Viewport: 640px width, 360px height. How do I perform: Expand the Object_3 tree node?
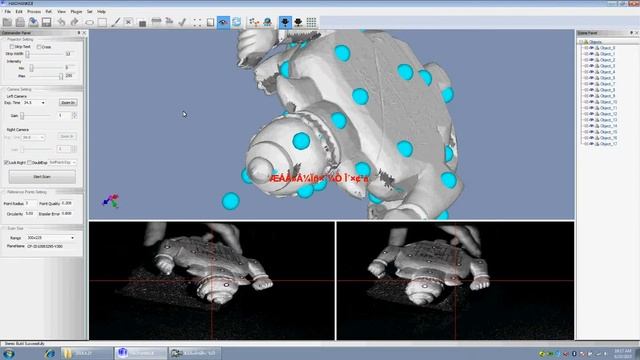[586, 66]
